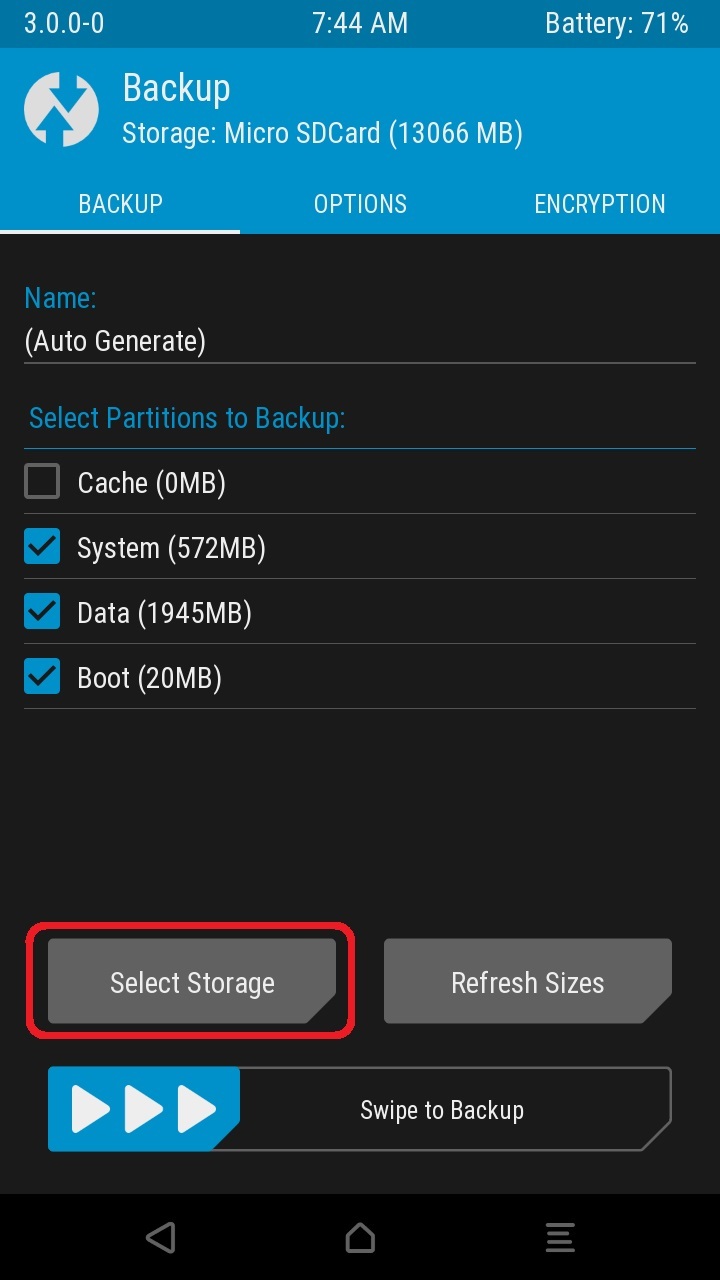Image resolution: width=720 pixels, height=1280 pixels.
Task: Click the Refresh Sizes button
Action: pos(527,982)
